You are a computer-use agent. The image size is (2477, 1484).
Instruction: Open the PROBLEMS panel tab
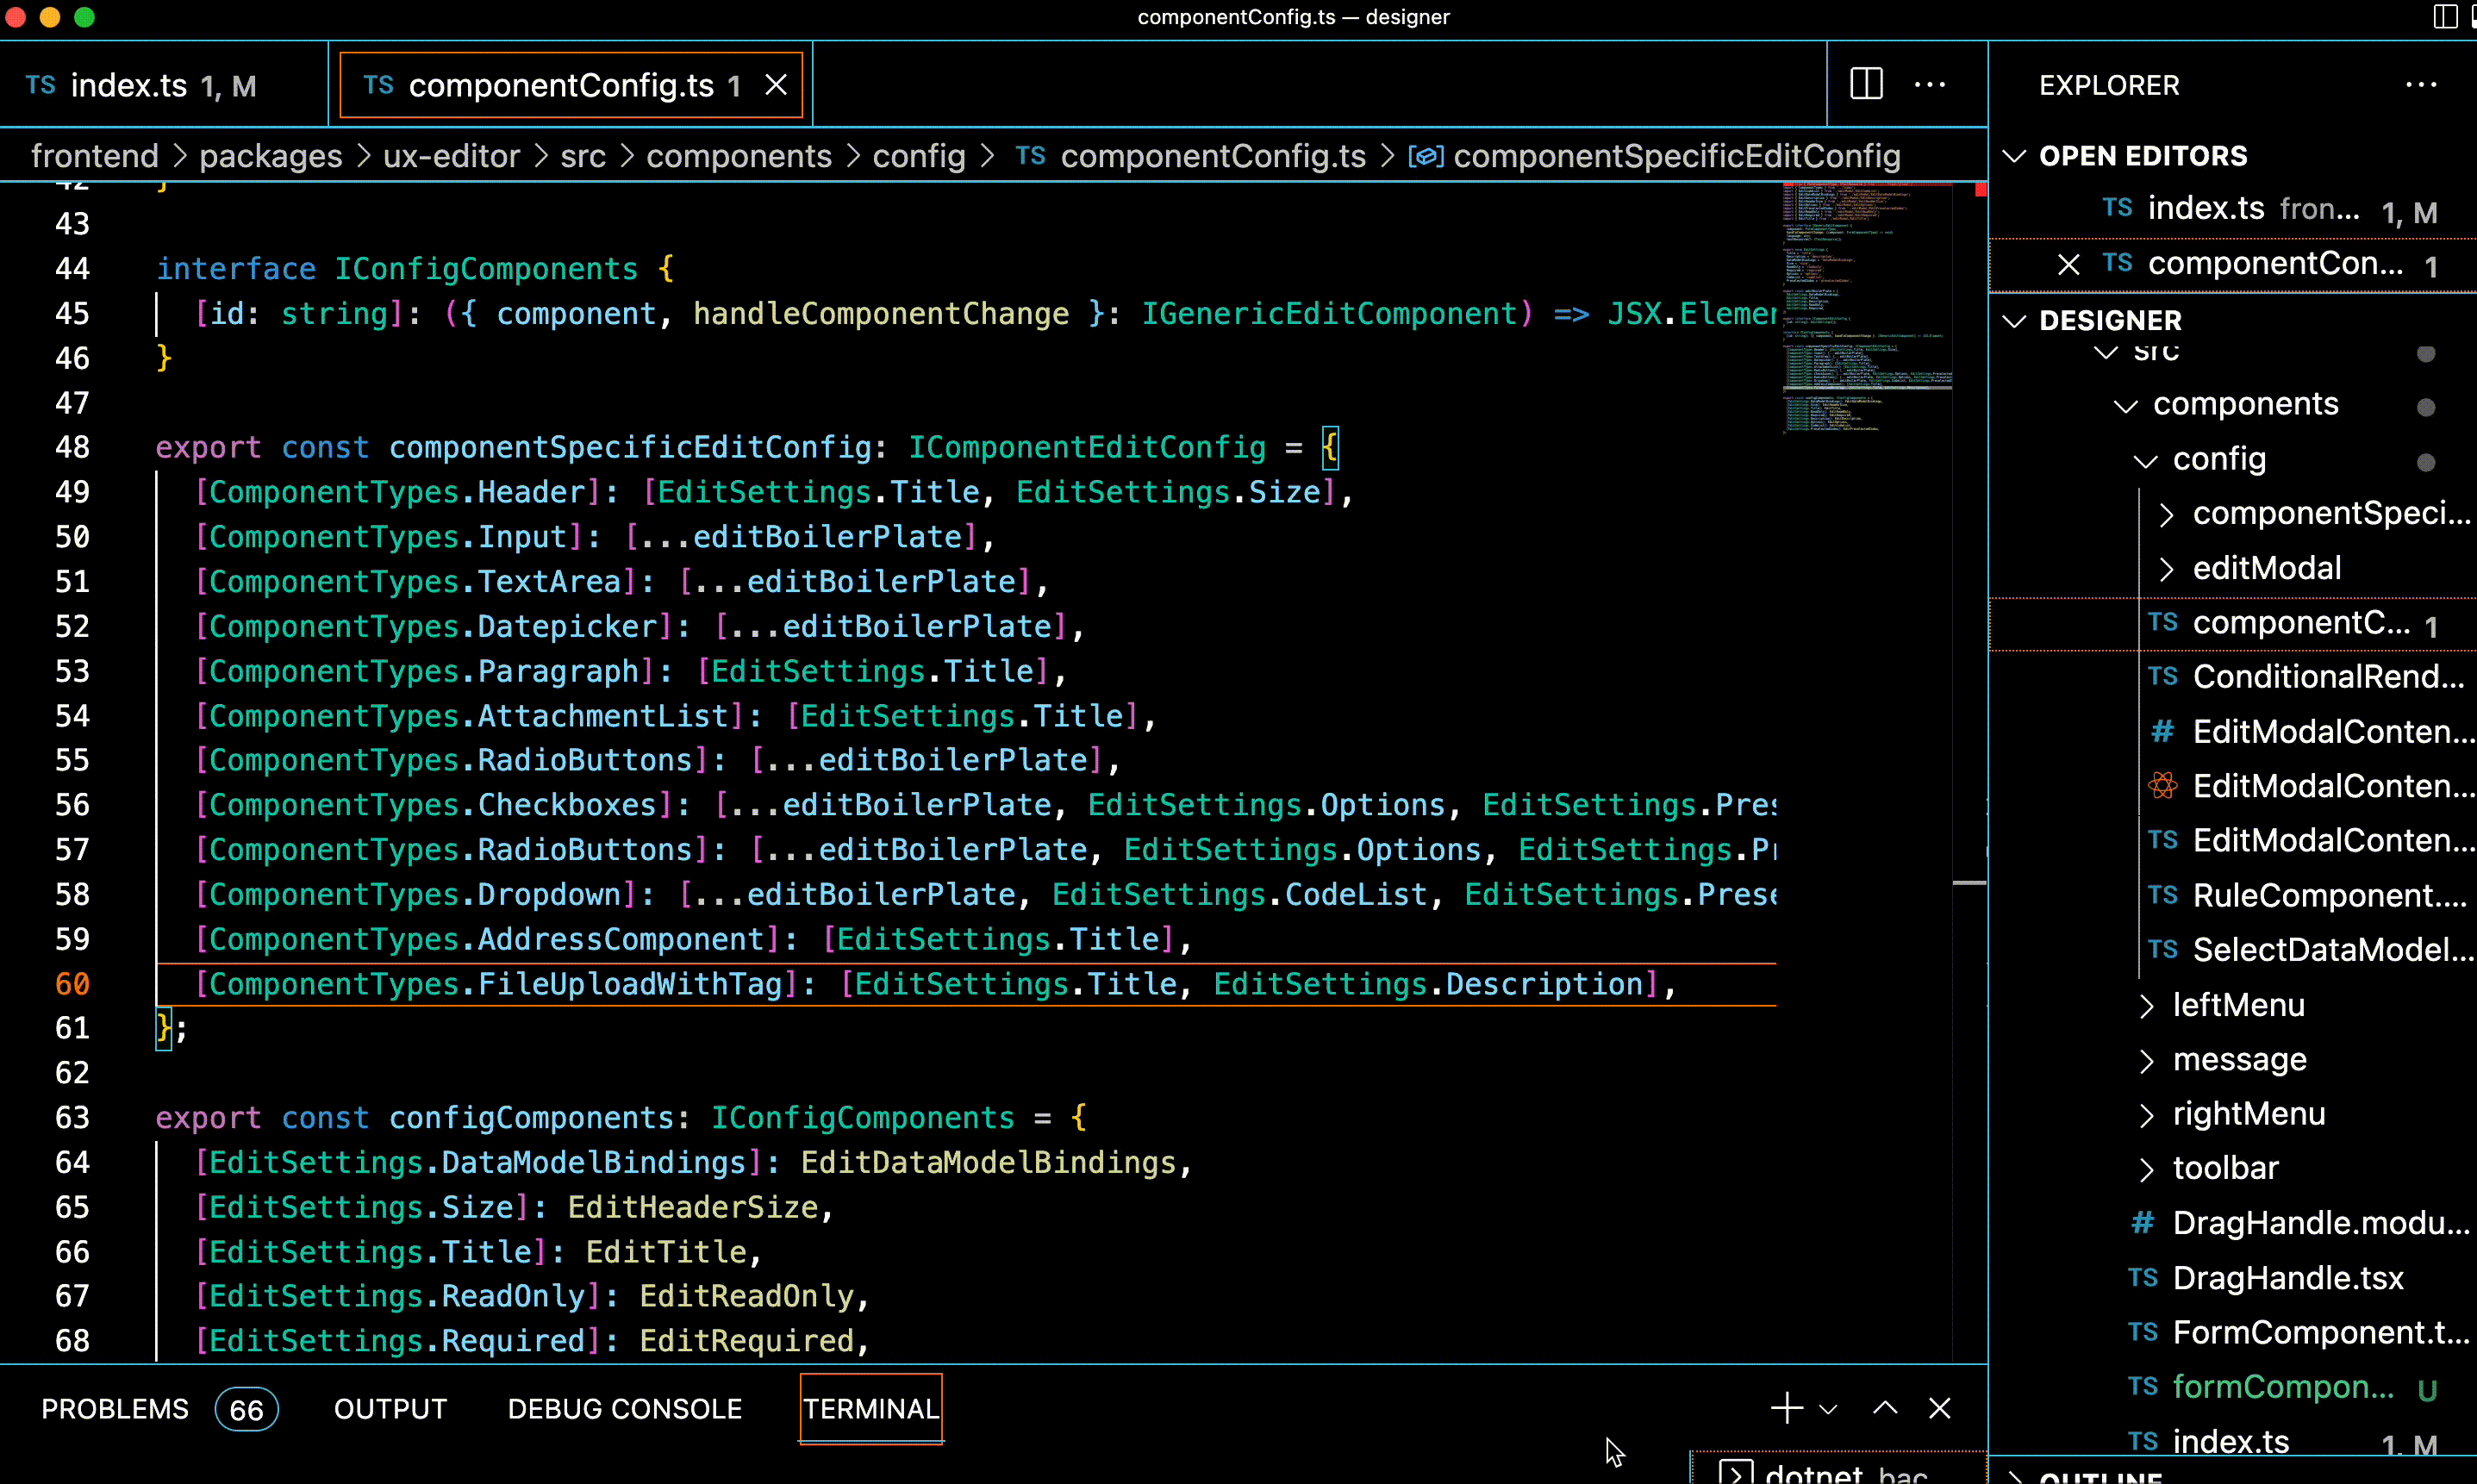[114, 1408]
